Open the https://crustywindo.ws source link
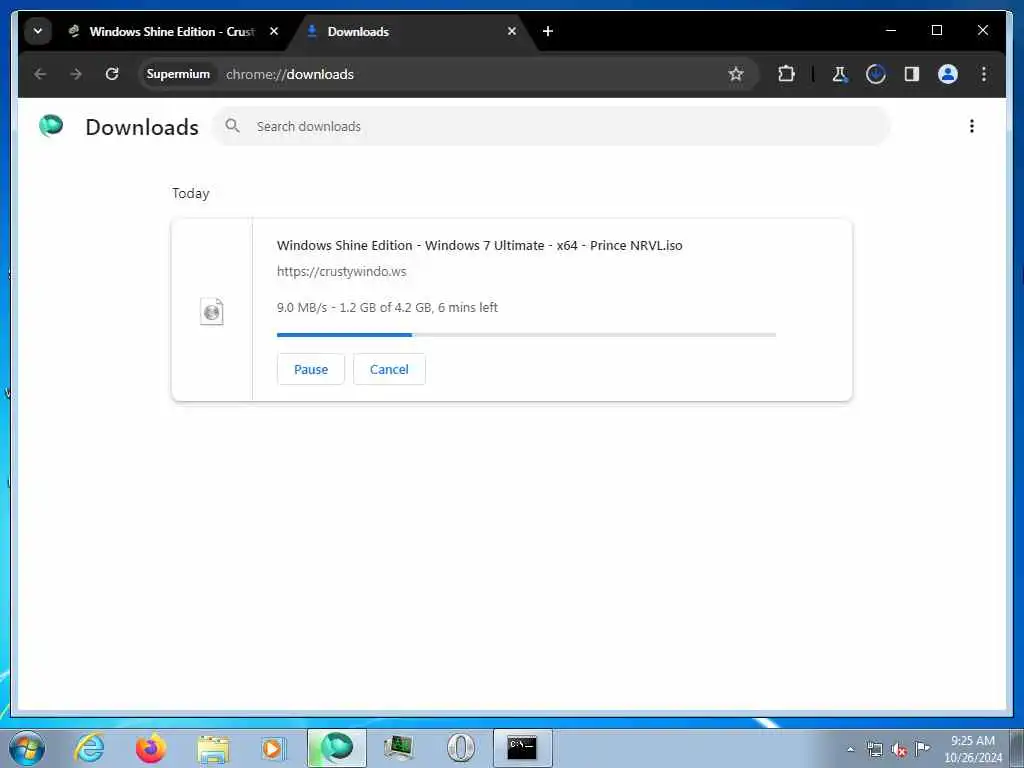This screenshot has height=768, width=1024. coord(342,271)
